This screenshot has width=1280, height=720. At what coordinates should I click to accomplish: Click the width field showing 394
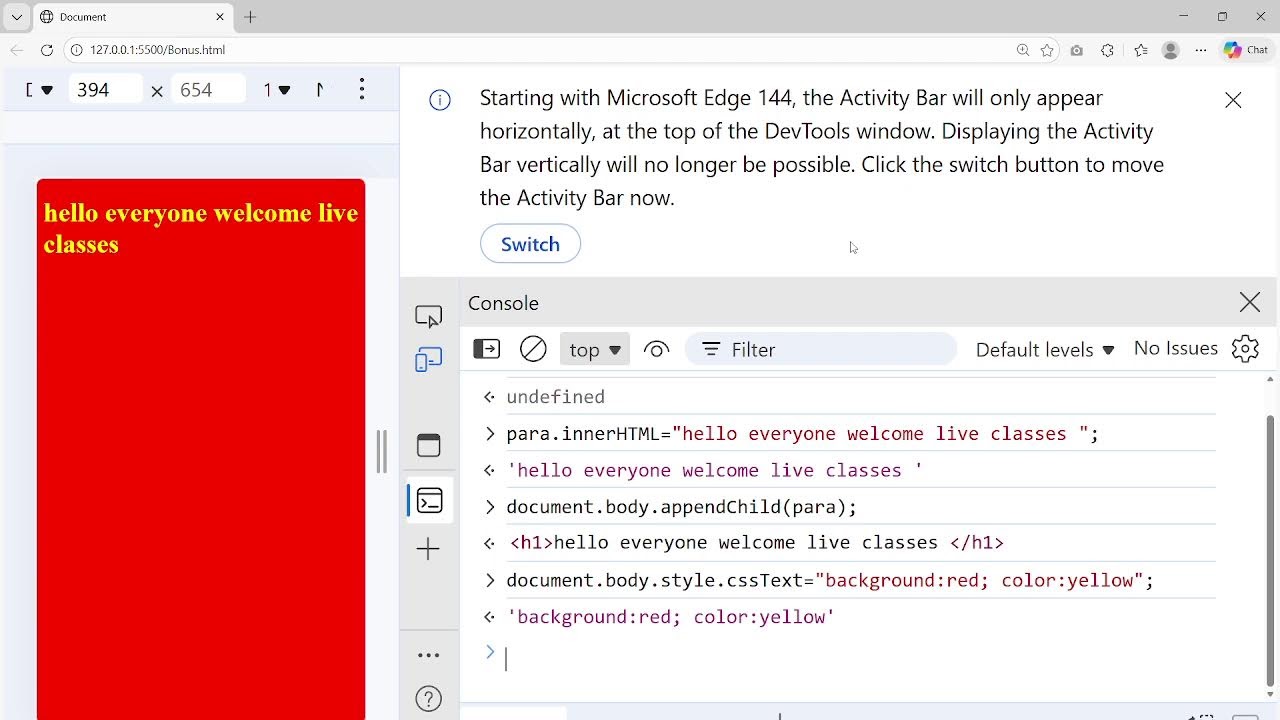[x=106, y=90]
